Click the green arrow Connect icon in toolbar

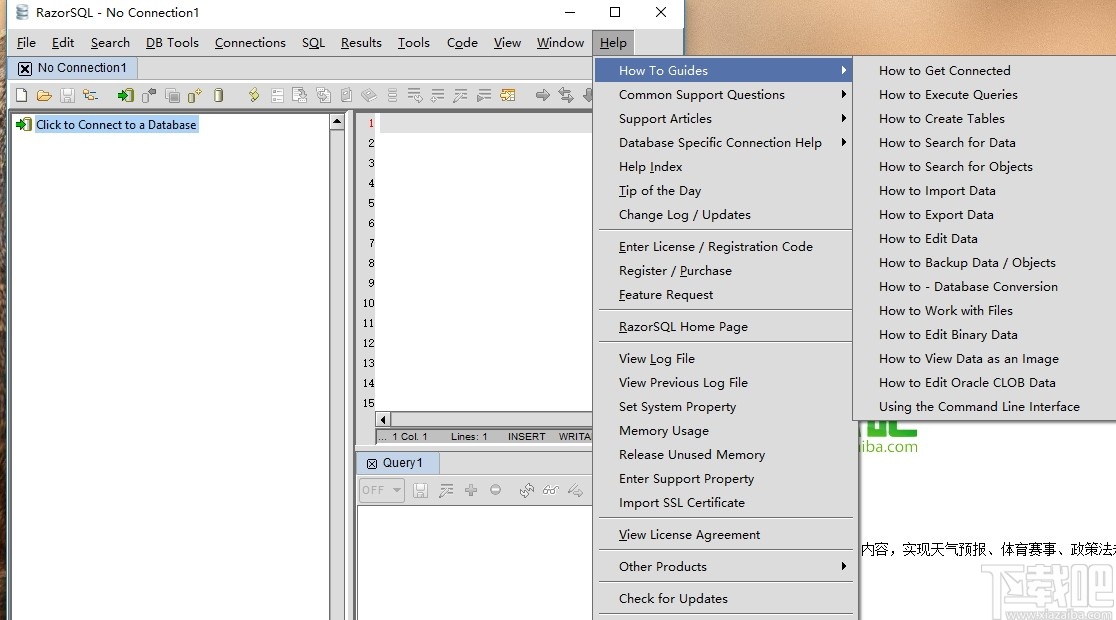point(126,95)
